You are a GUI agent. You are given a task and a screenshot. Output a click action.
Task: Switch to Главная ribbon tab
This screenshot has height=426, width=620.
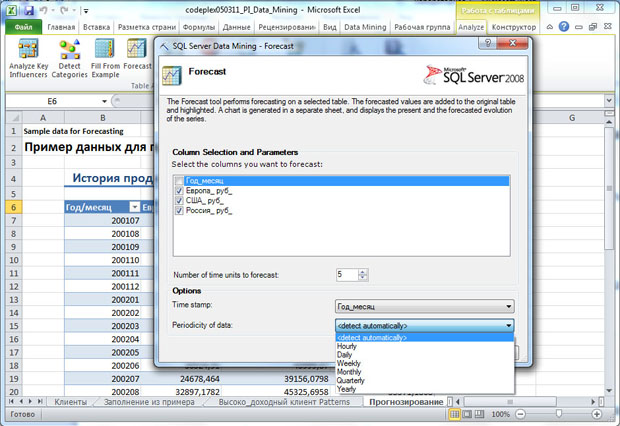[61, 27]
